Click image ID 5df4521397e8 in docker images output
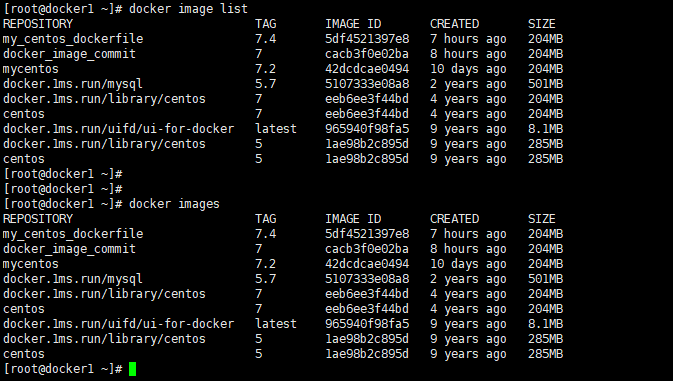 point(367,234)
